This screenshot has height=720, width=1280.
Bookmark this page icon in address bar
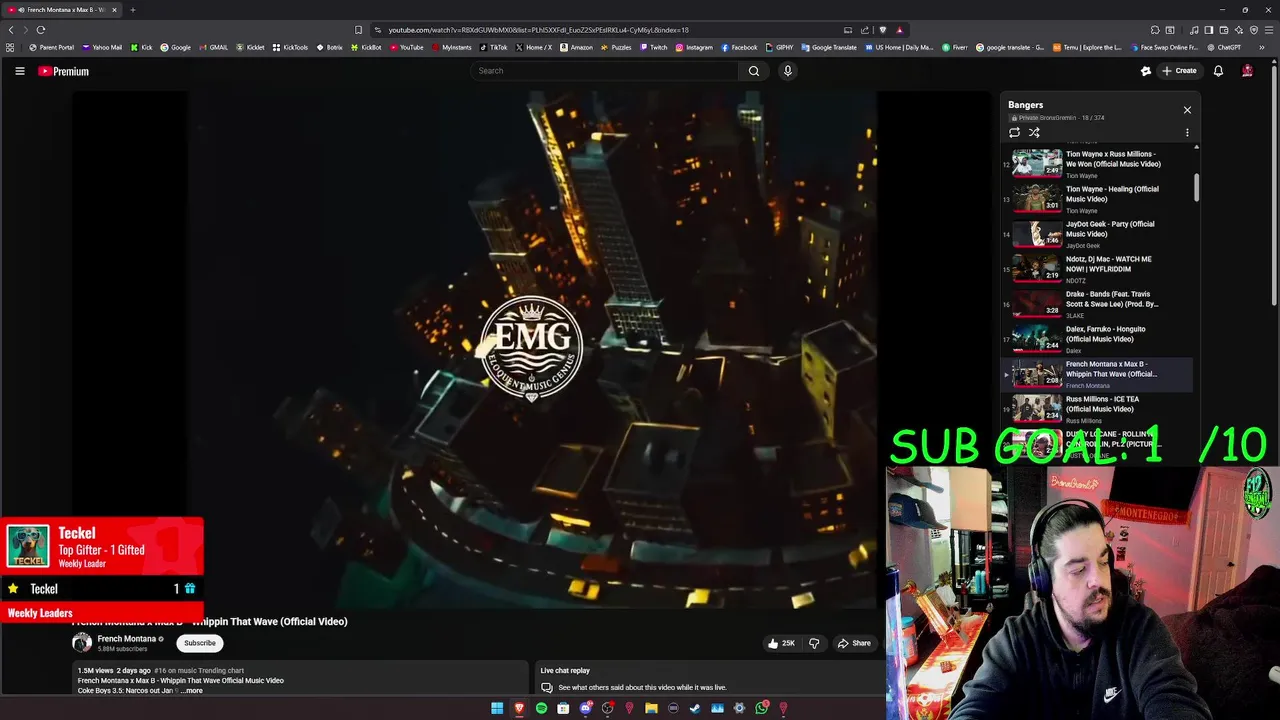pos(358,30)
